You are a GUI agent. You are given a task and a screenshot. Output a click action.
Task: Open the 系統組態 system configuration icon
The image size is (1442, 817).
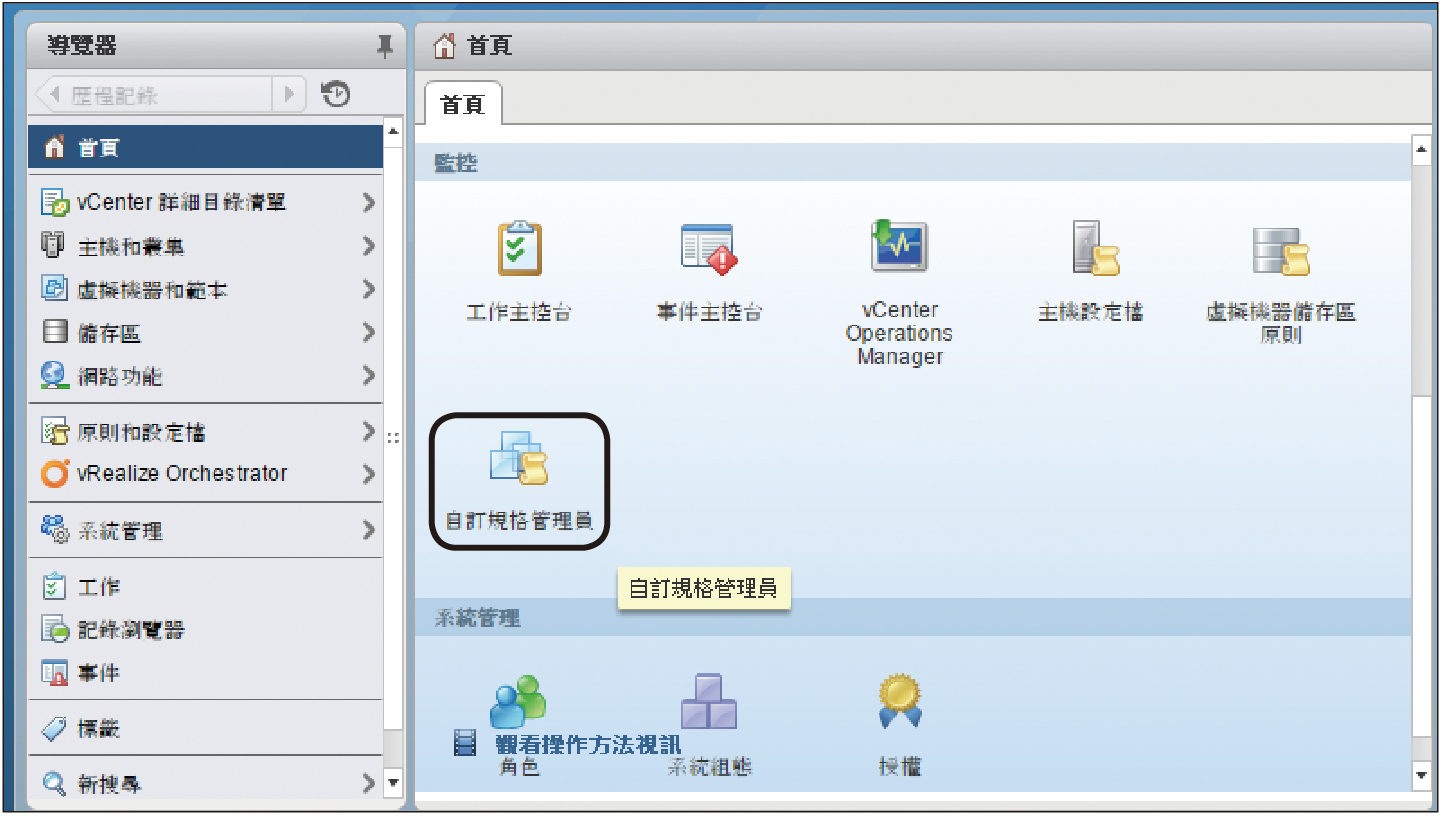[x=709, y=701]
